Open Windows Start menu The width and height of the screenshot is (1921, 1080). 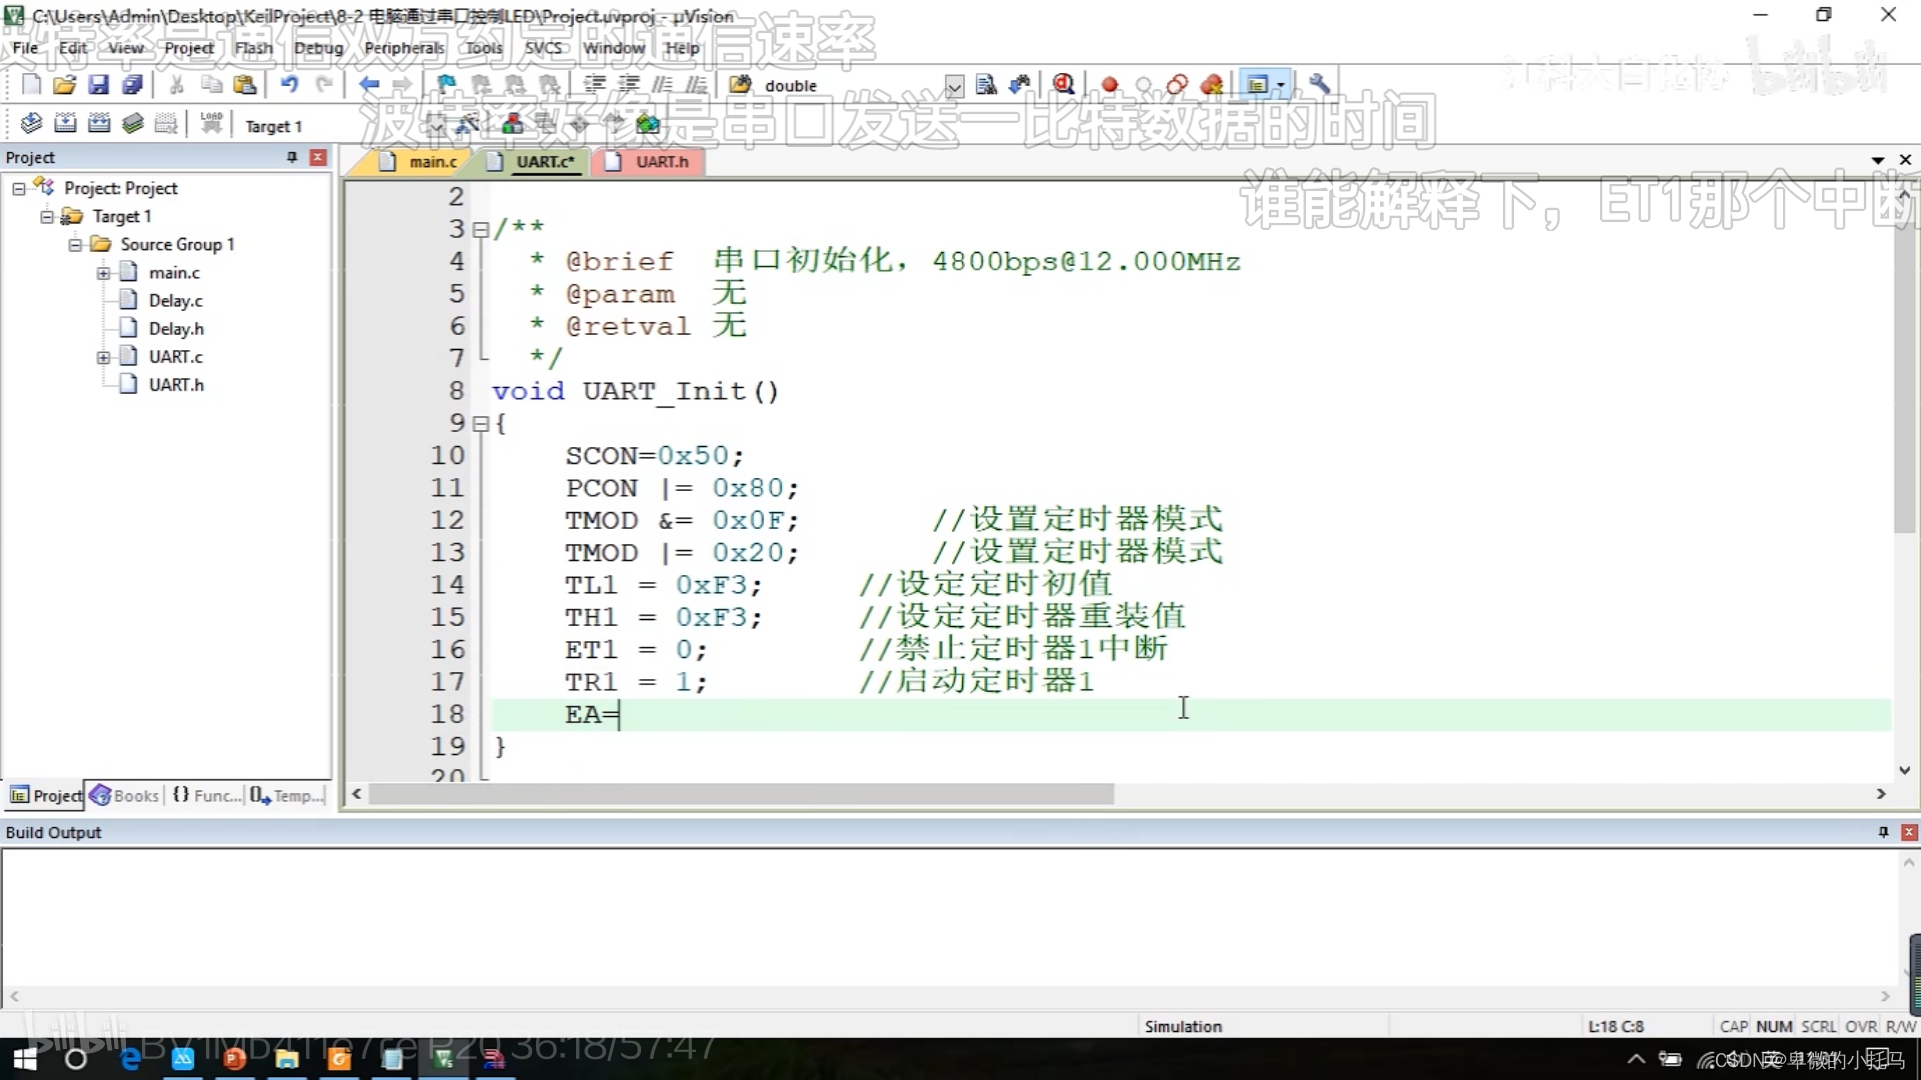coord(25,1059)
